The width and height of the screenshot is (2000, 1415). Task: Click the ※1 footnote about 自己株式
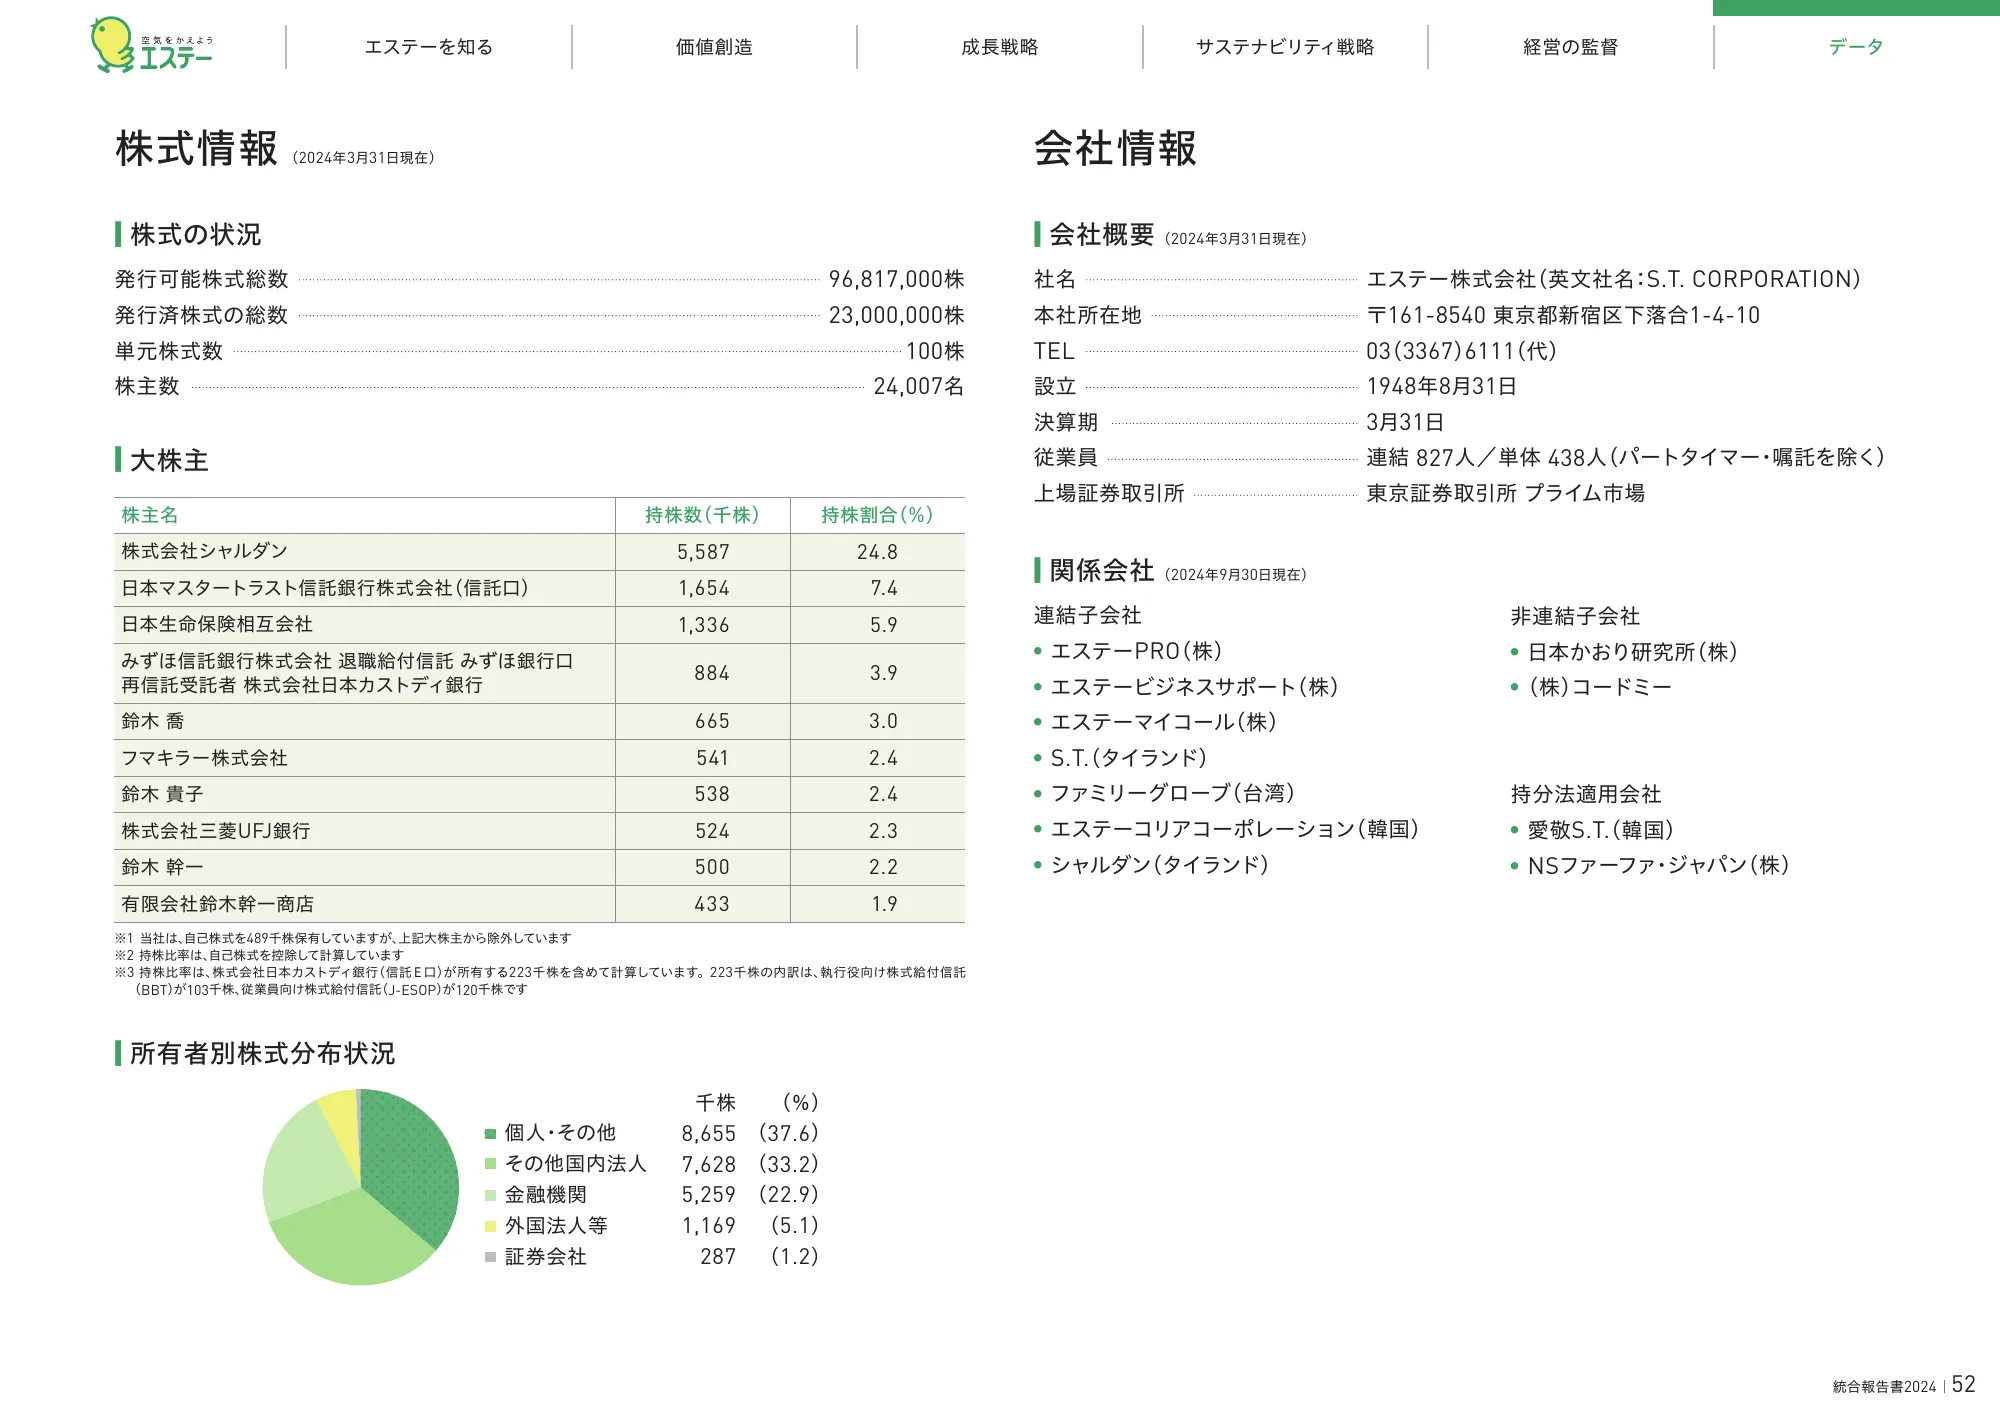tap(343, 938)
